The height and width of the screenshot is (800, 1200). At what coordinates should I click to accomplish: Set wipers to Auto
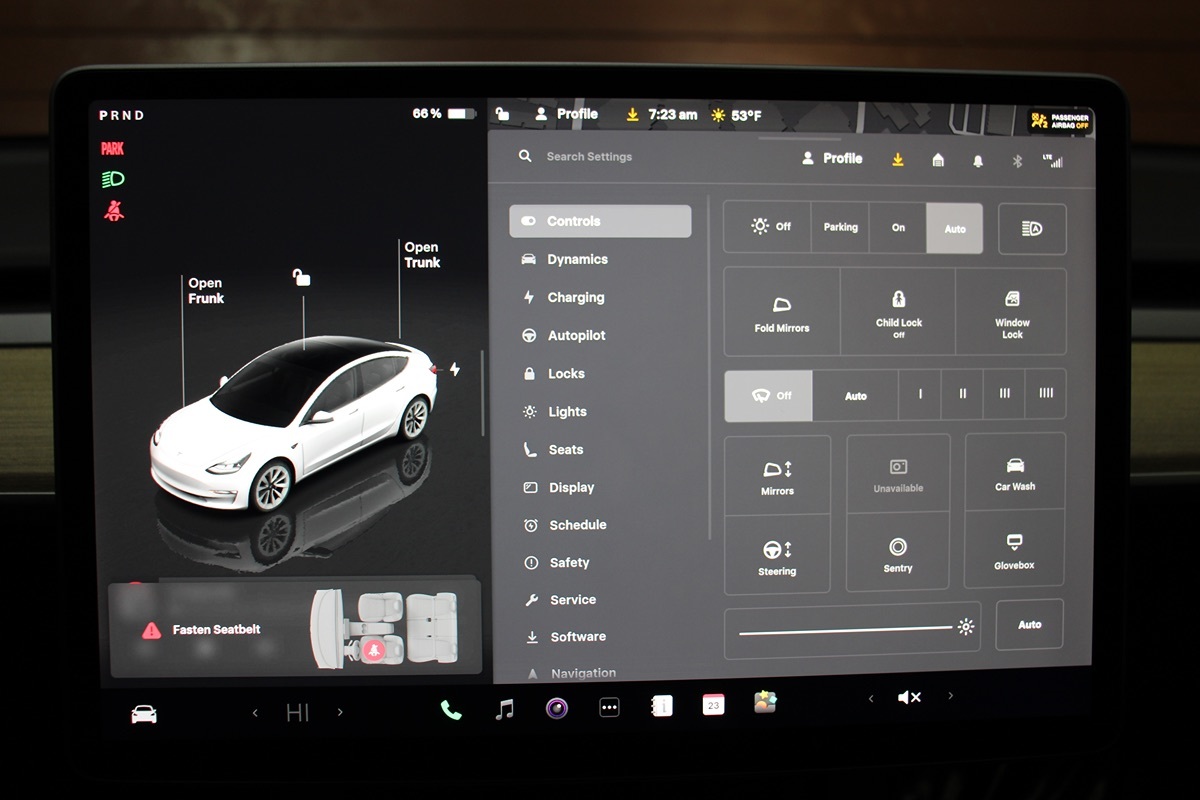pyautogui.click(x=856, y=396)
